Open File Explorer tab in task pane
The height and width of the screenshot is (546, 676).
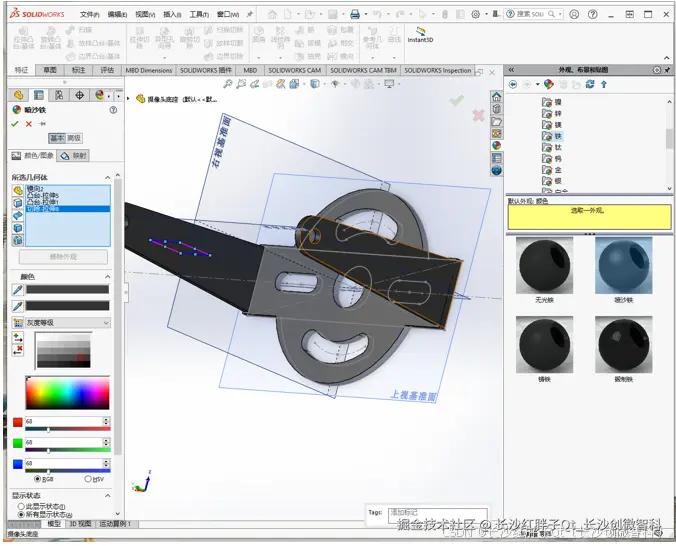point(497,122)
